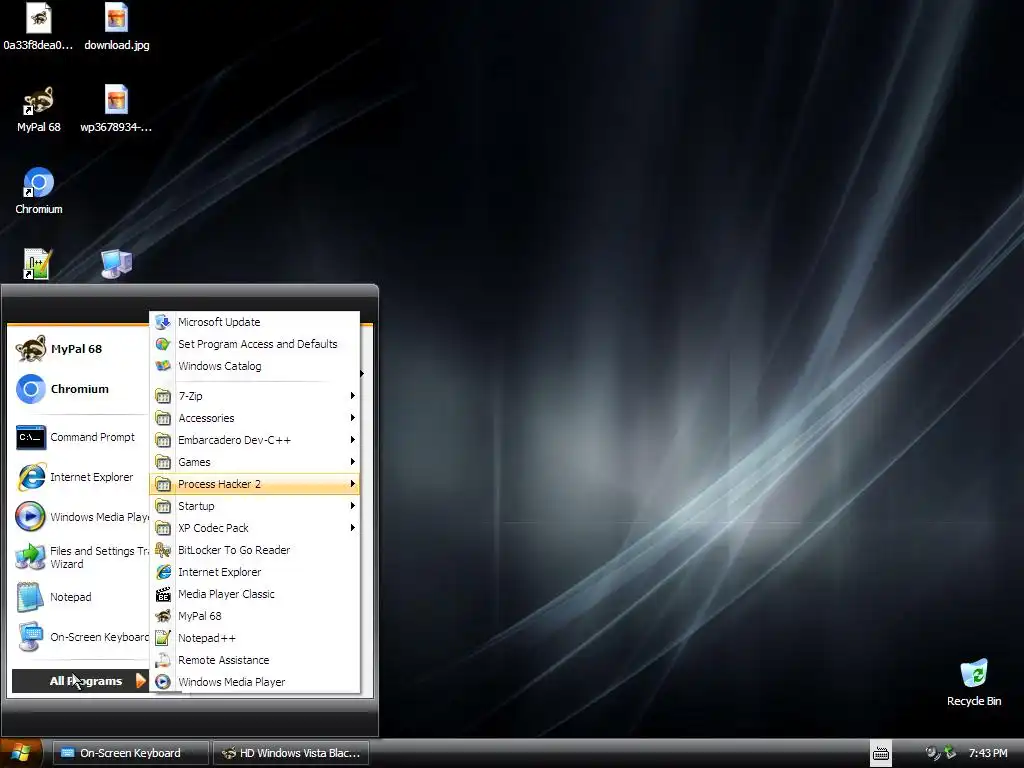Click Microsoft Update in All Programs

click(x=255, y=322)
